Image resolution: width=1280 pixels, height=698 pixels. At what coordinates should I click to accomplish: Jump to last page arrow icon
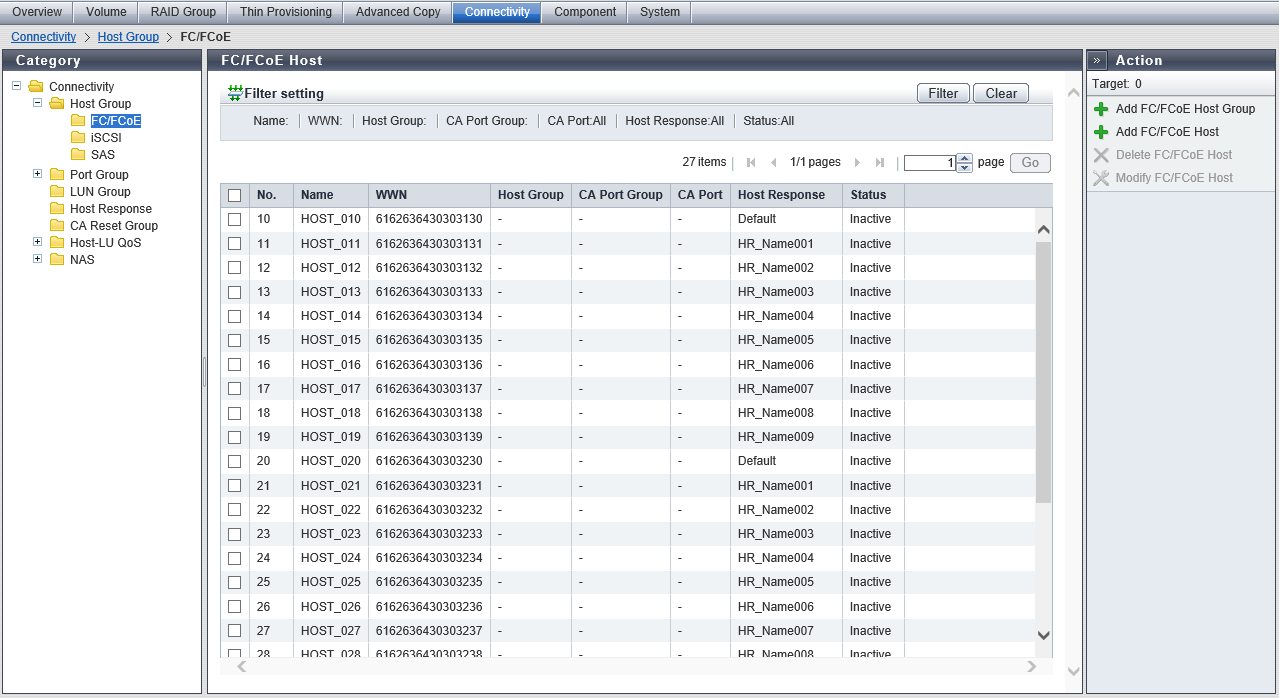(880, 162)
